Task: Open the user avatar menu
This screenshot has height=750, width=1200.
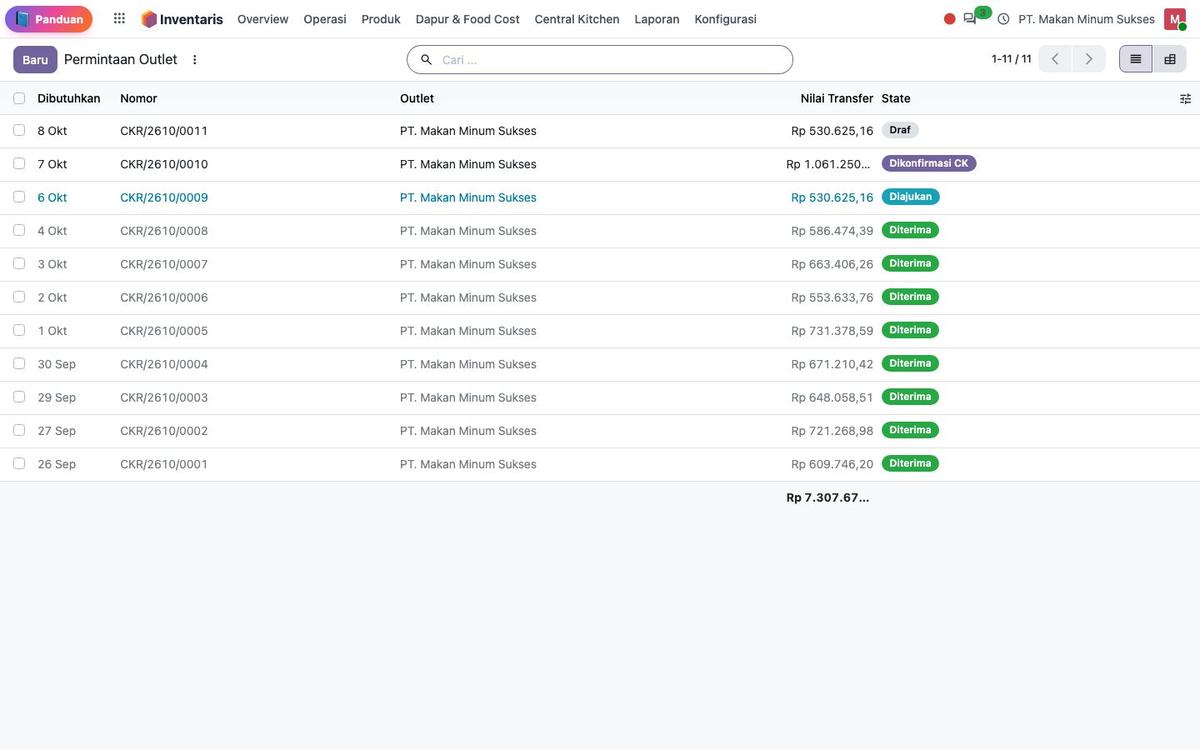Action: pyautogui.click(x=1175, y=19)
